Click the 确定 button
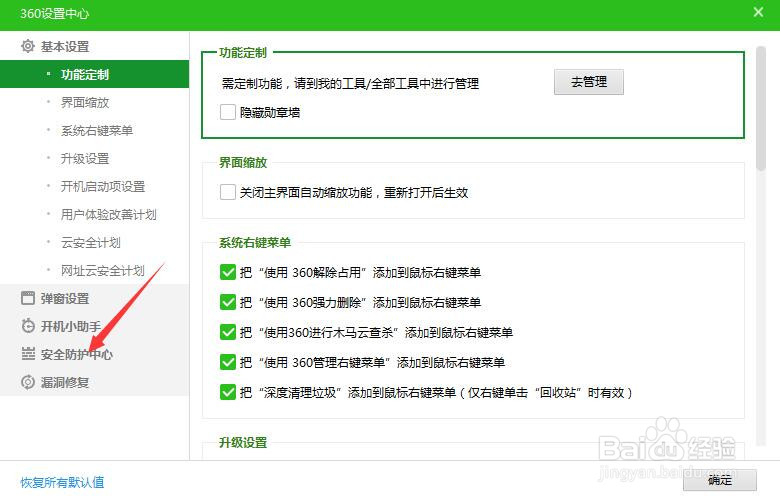This screenshot has height=500, width=780. [719, 480]
